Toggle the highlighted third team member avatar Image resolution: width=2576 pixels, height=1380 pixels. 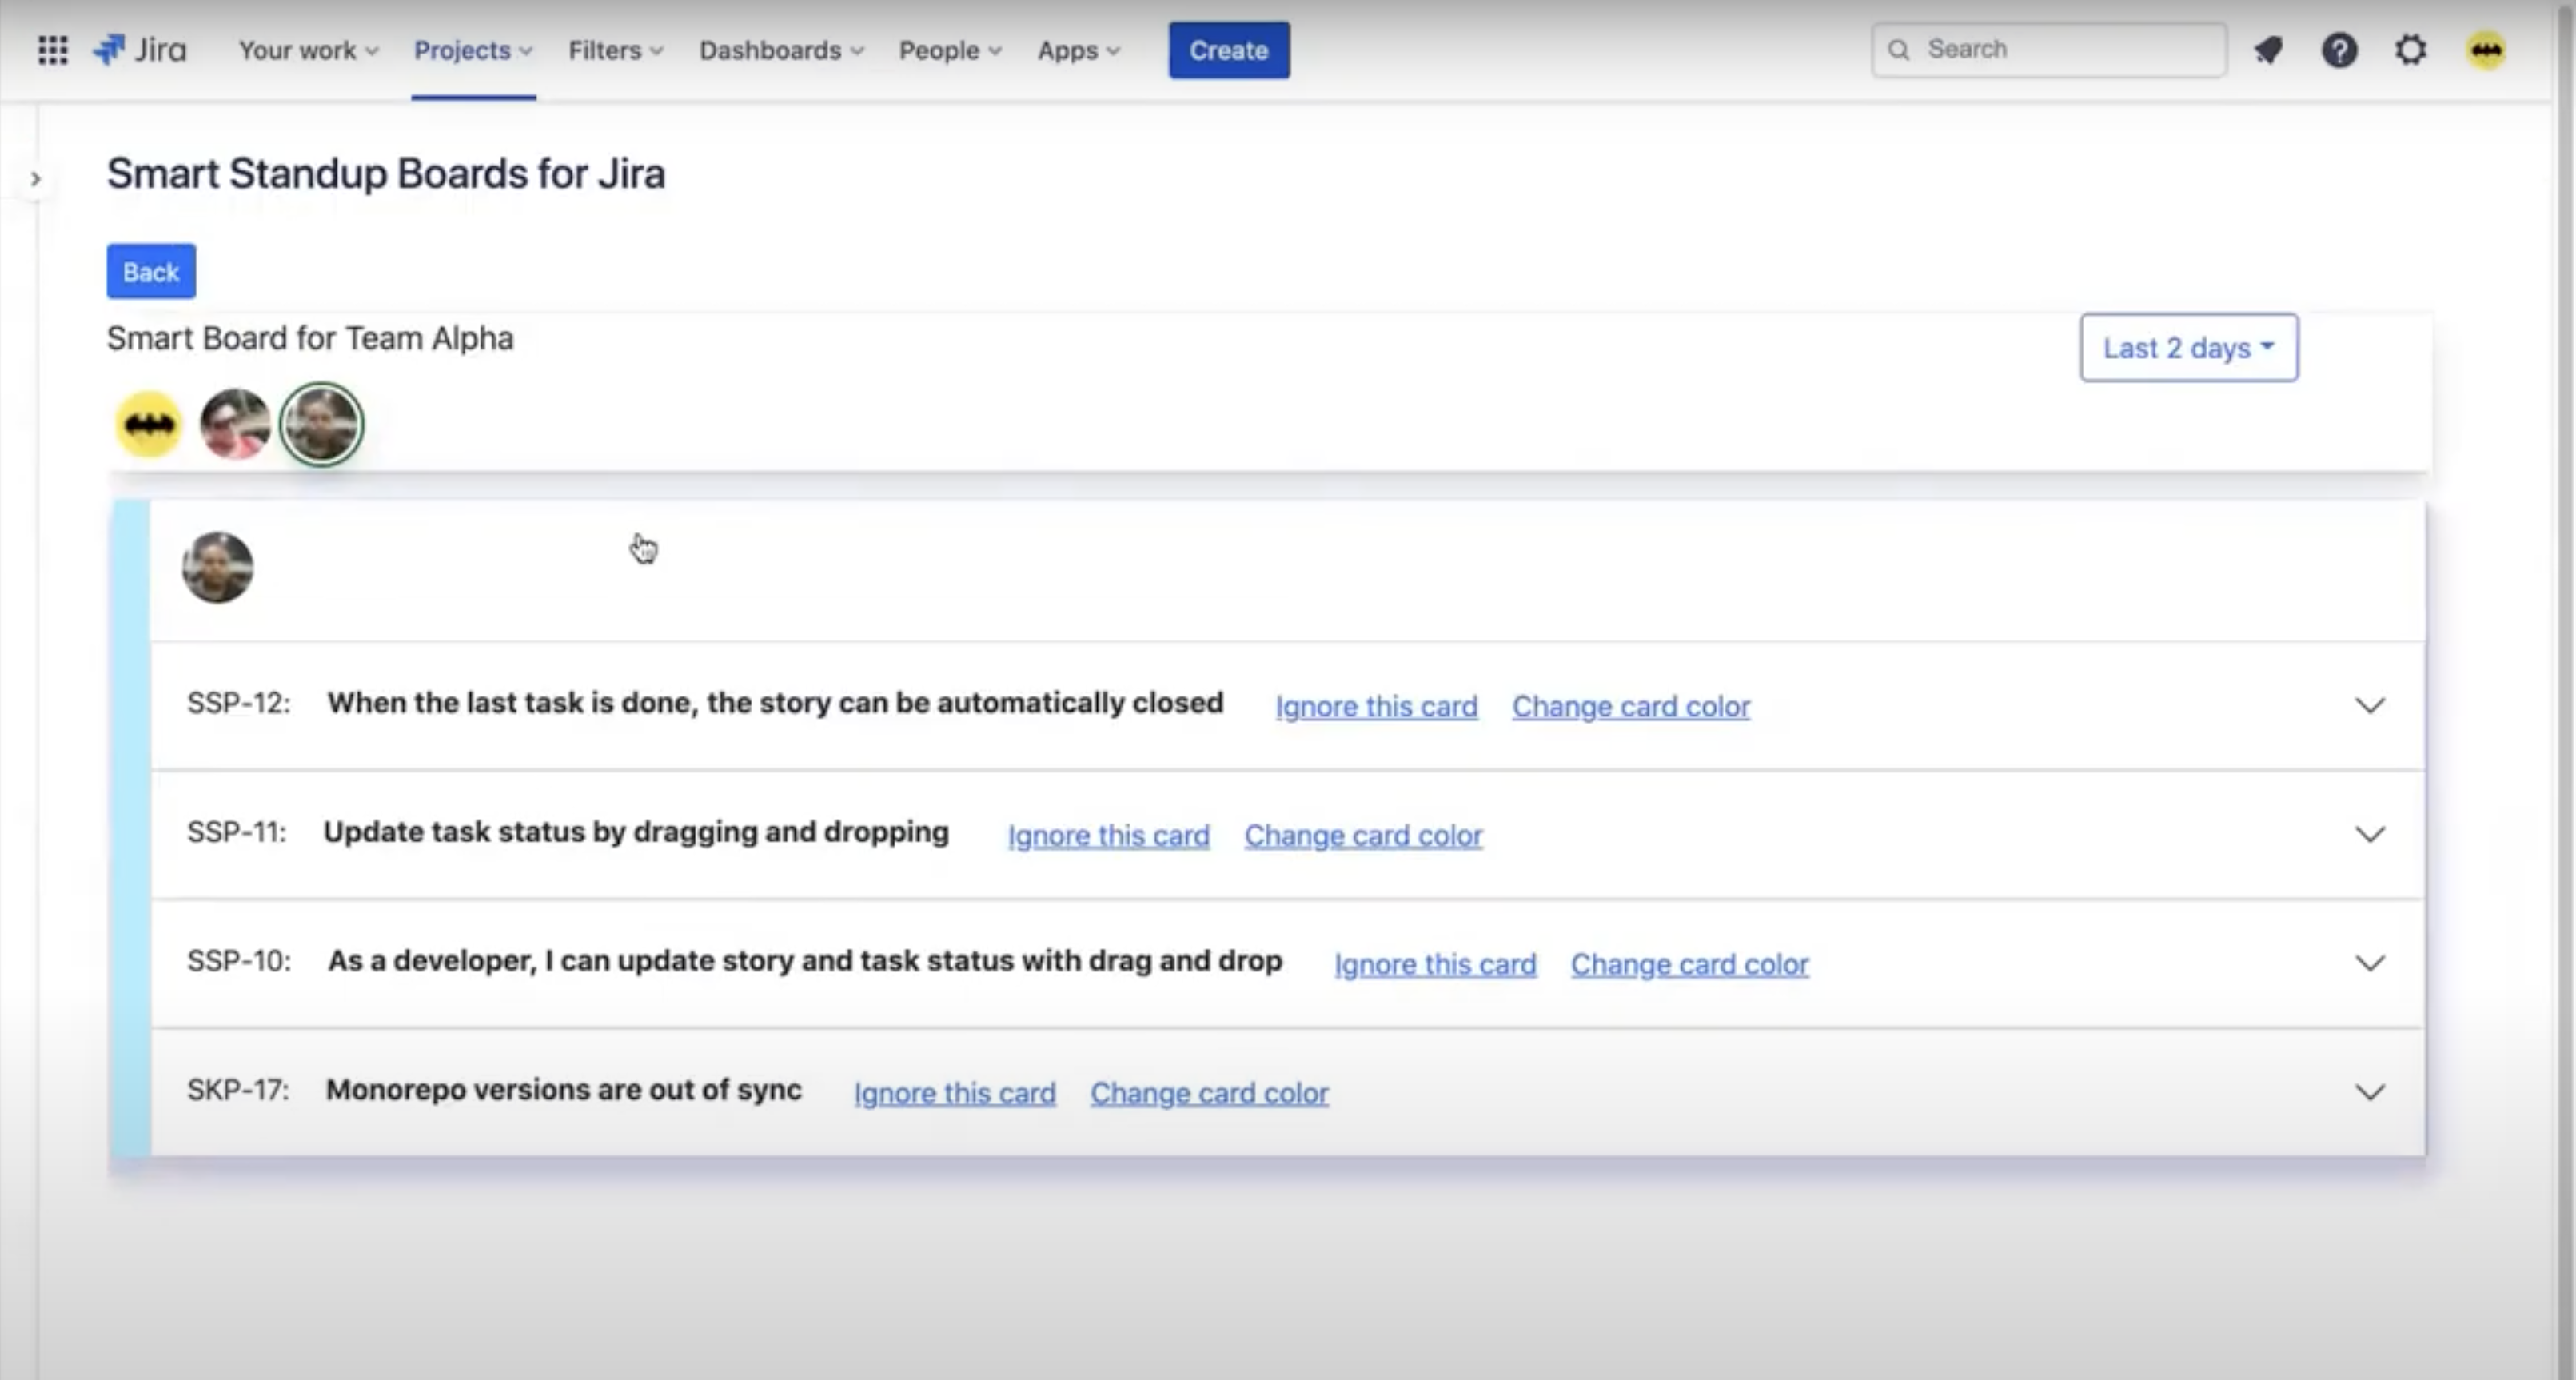[321, 425]
